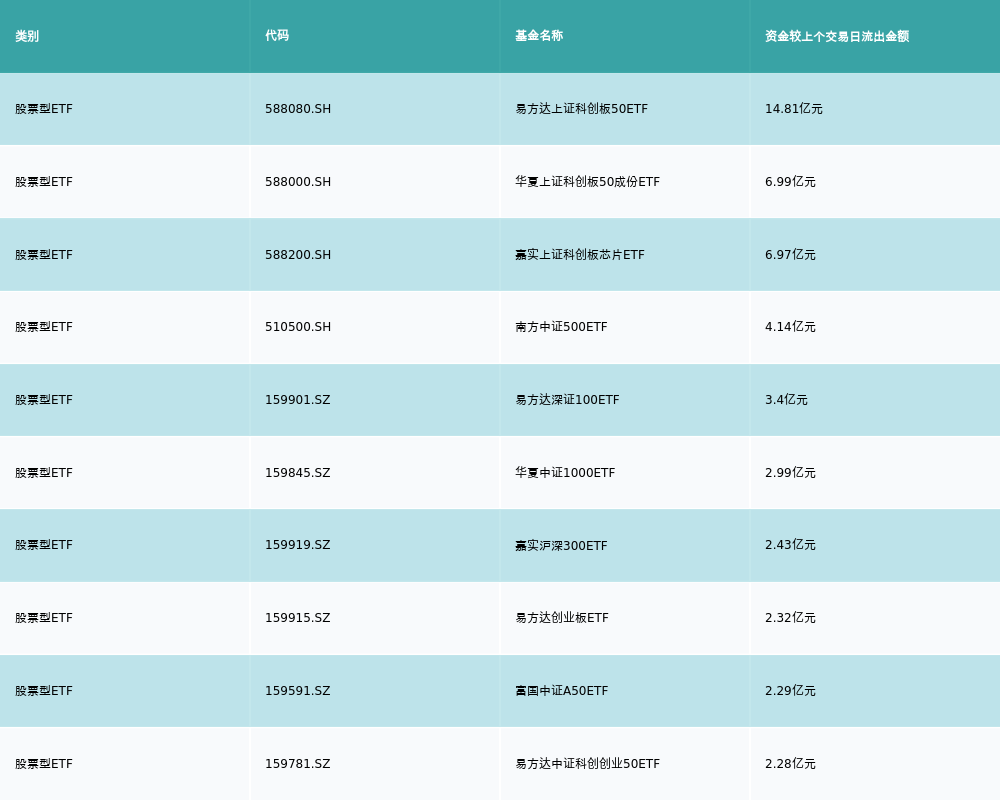Viewport: 1000px width, 800px height.
Task: Click the 代码 column header
Action: click(x=277, y=36)
